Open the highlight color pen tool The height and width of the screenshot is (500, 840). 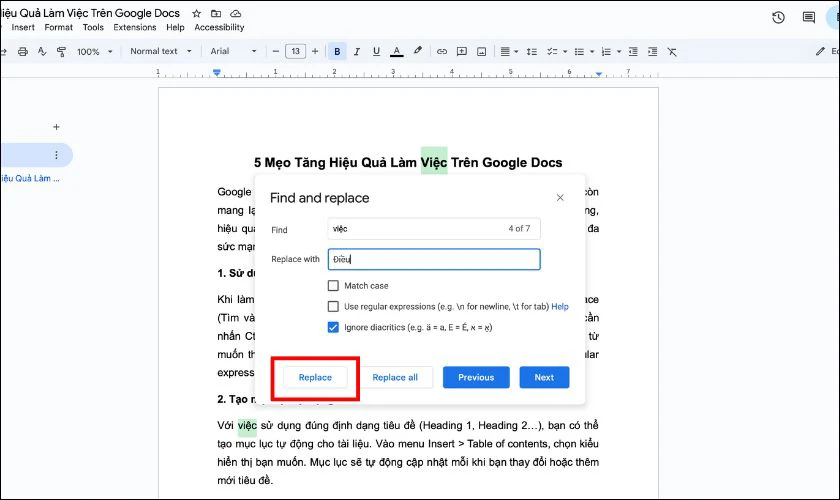click(x=418, y=51)
